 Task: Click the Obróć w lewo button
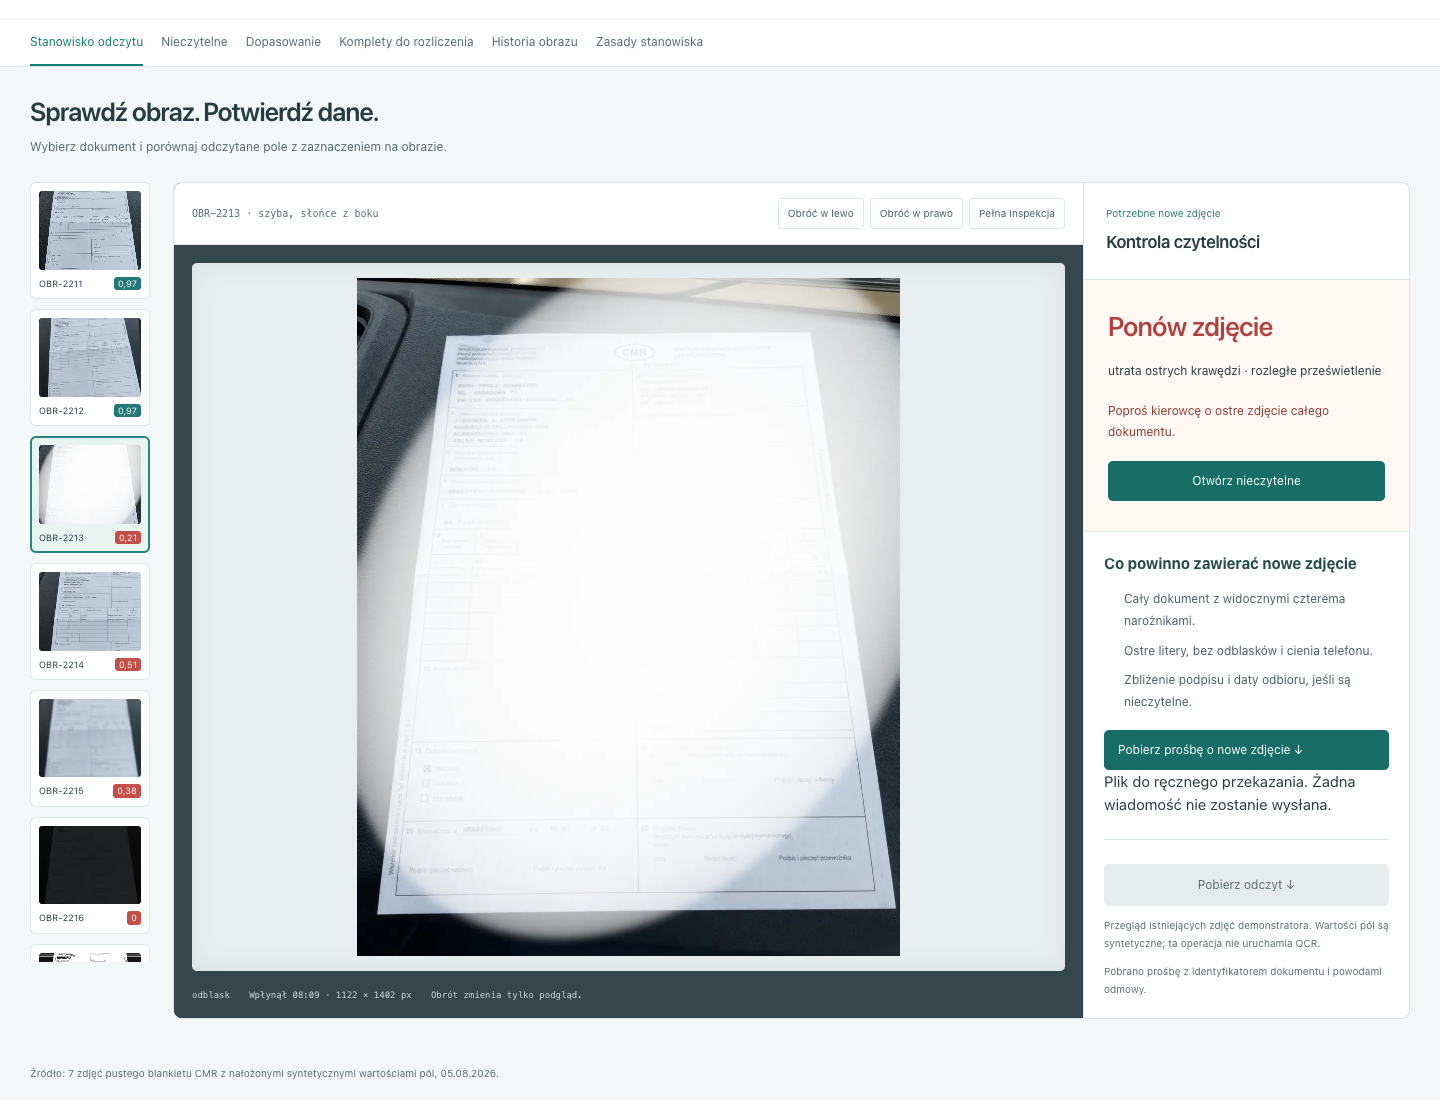pos(821,213)
